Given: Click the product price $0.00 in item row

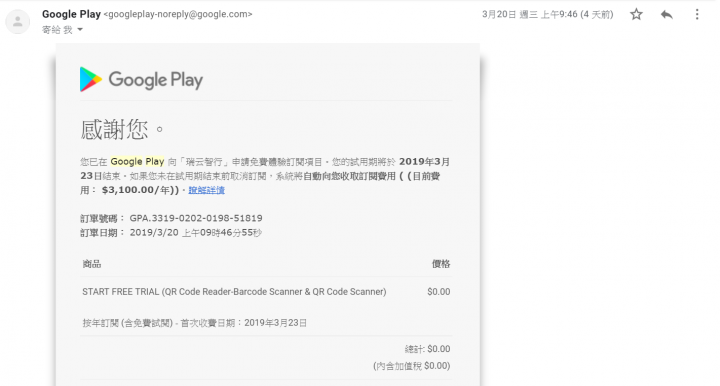Looking at the screenshot, I should pyautogui.click(x=439, y=291).
